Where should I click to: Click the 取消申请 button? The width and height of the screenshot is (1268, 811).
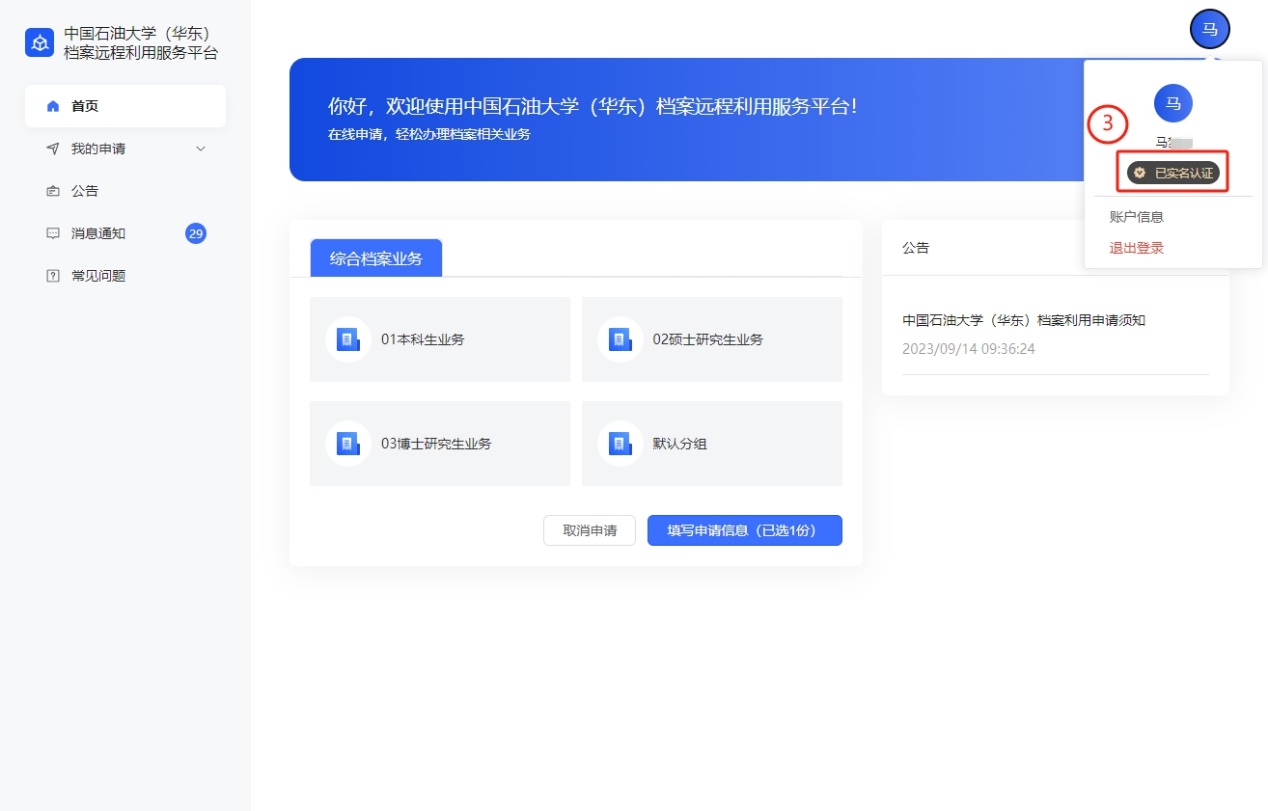[589, 531]
